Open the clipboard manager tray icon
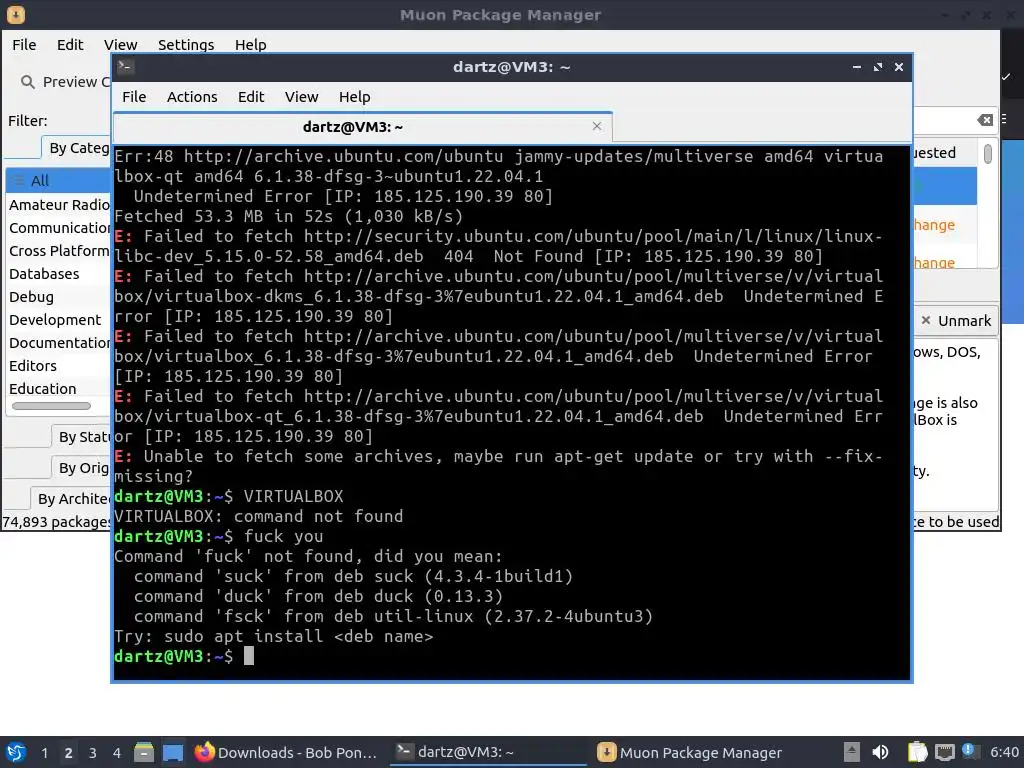Image resolution: width=1024 pixels, height=768 pixels. [x=918, y=752]
